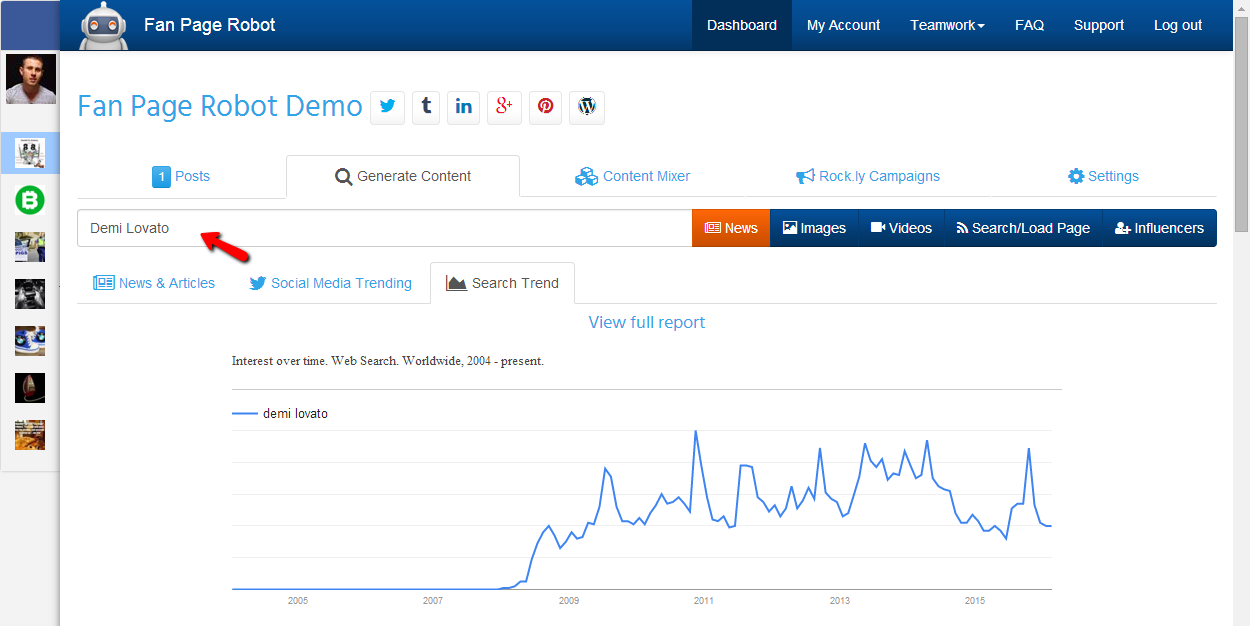Open the FAQ page
Image resolution: width=1250 pixels, height=626 pixels.
[x=1029, y=25]
